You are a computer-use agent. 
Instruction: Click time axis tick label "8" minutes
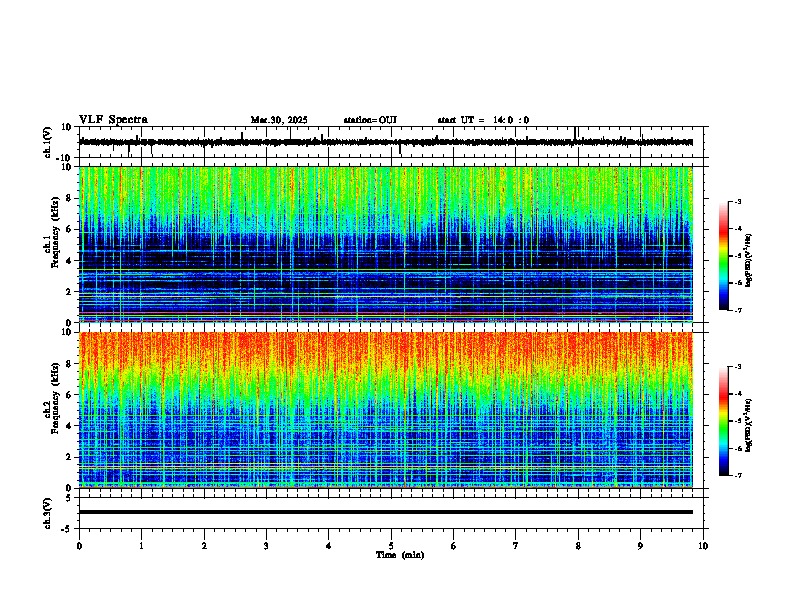tap(578, 546)
